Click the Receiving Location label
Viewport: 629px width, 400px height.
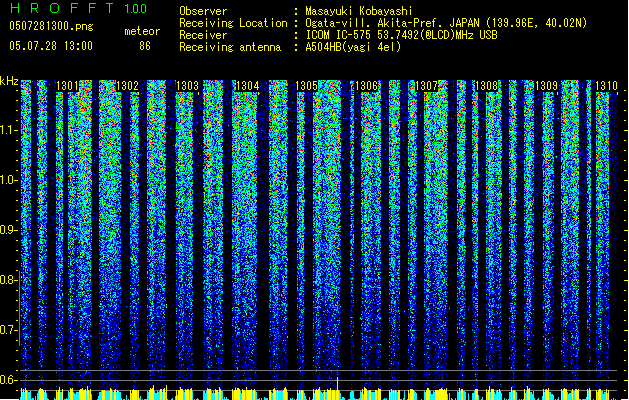(233, 23)
